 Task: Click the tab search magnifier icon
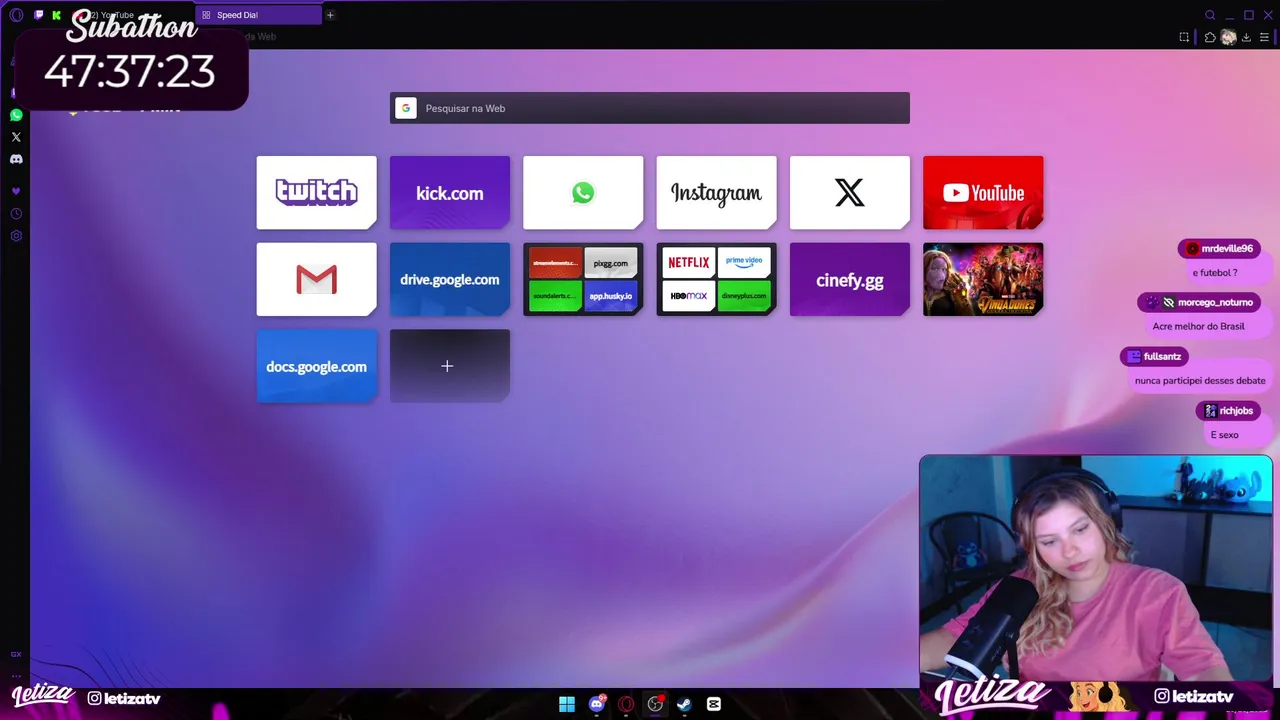tap(1210, 15)
